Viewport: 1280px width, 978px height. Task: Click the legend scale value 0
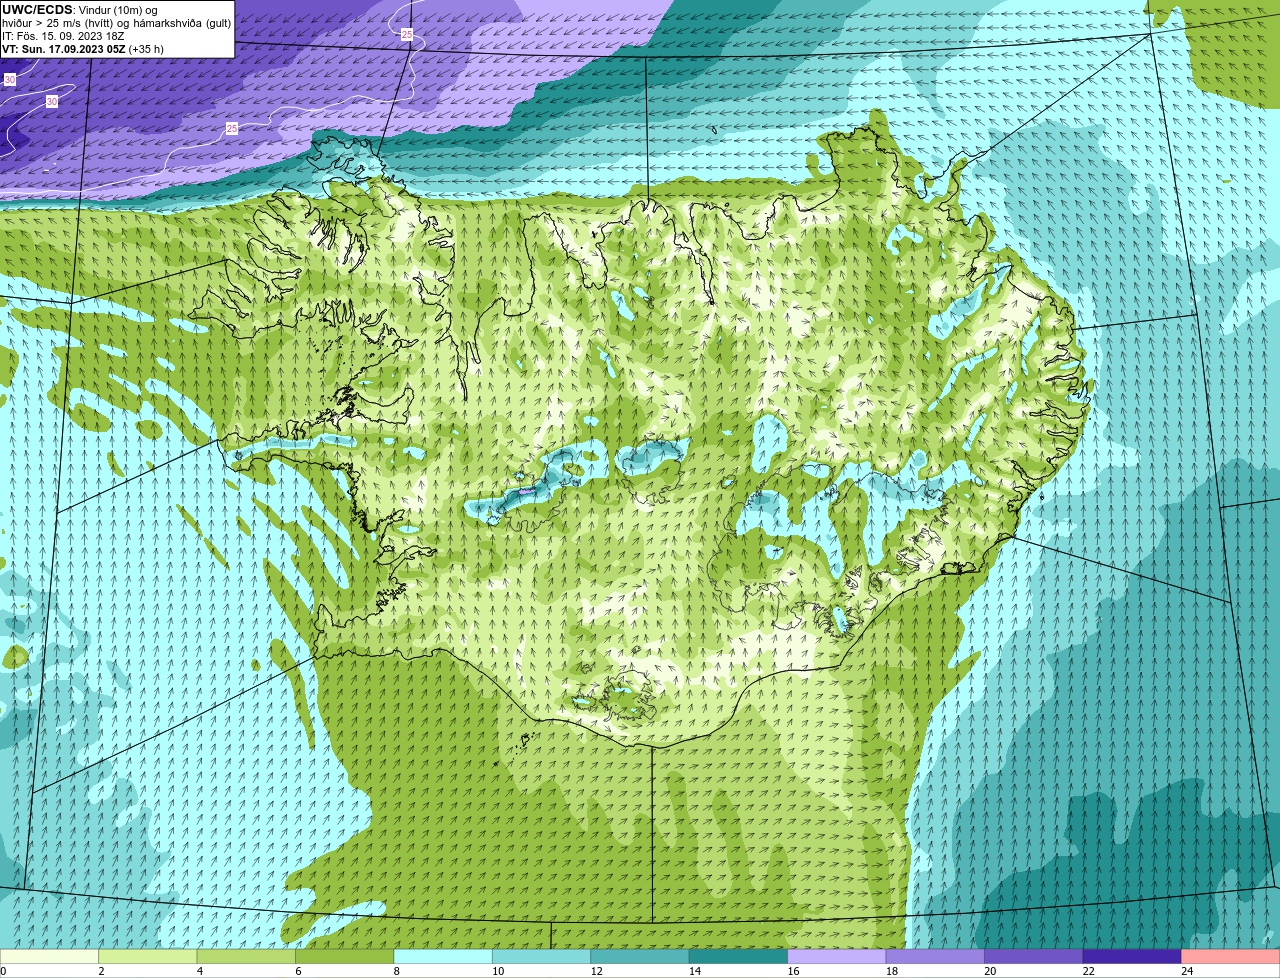[3, 971]
